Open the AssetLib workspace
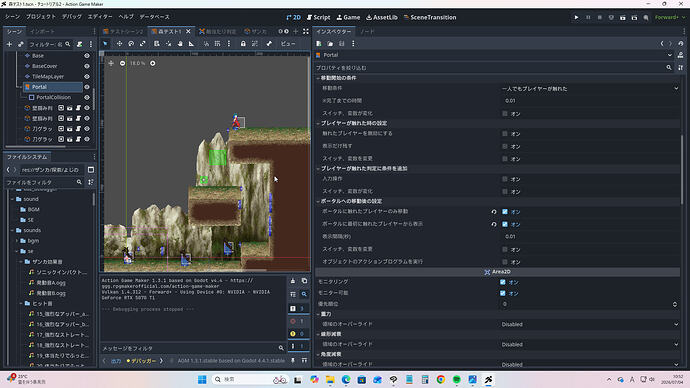The width and height of the screenshot is (690, 388). [x=382, y=18]
